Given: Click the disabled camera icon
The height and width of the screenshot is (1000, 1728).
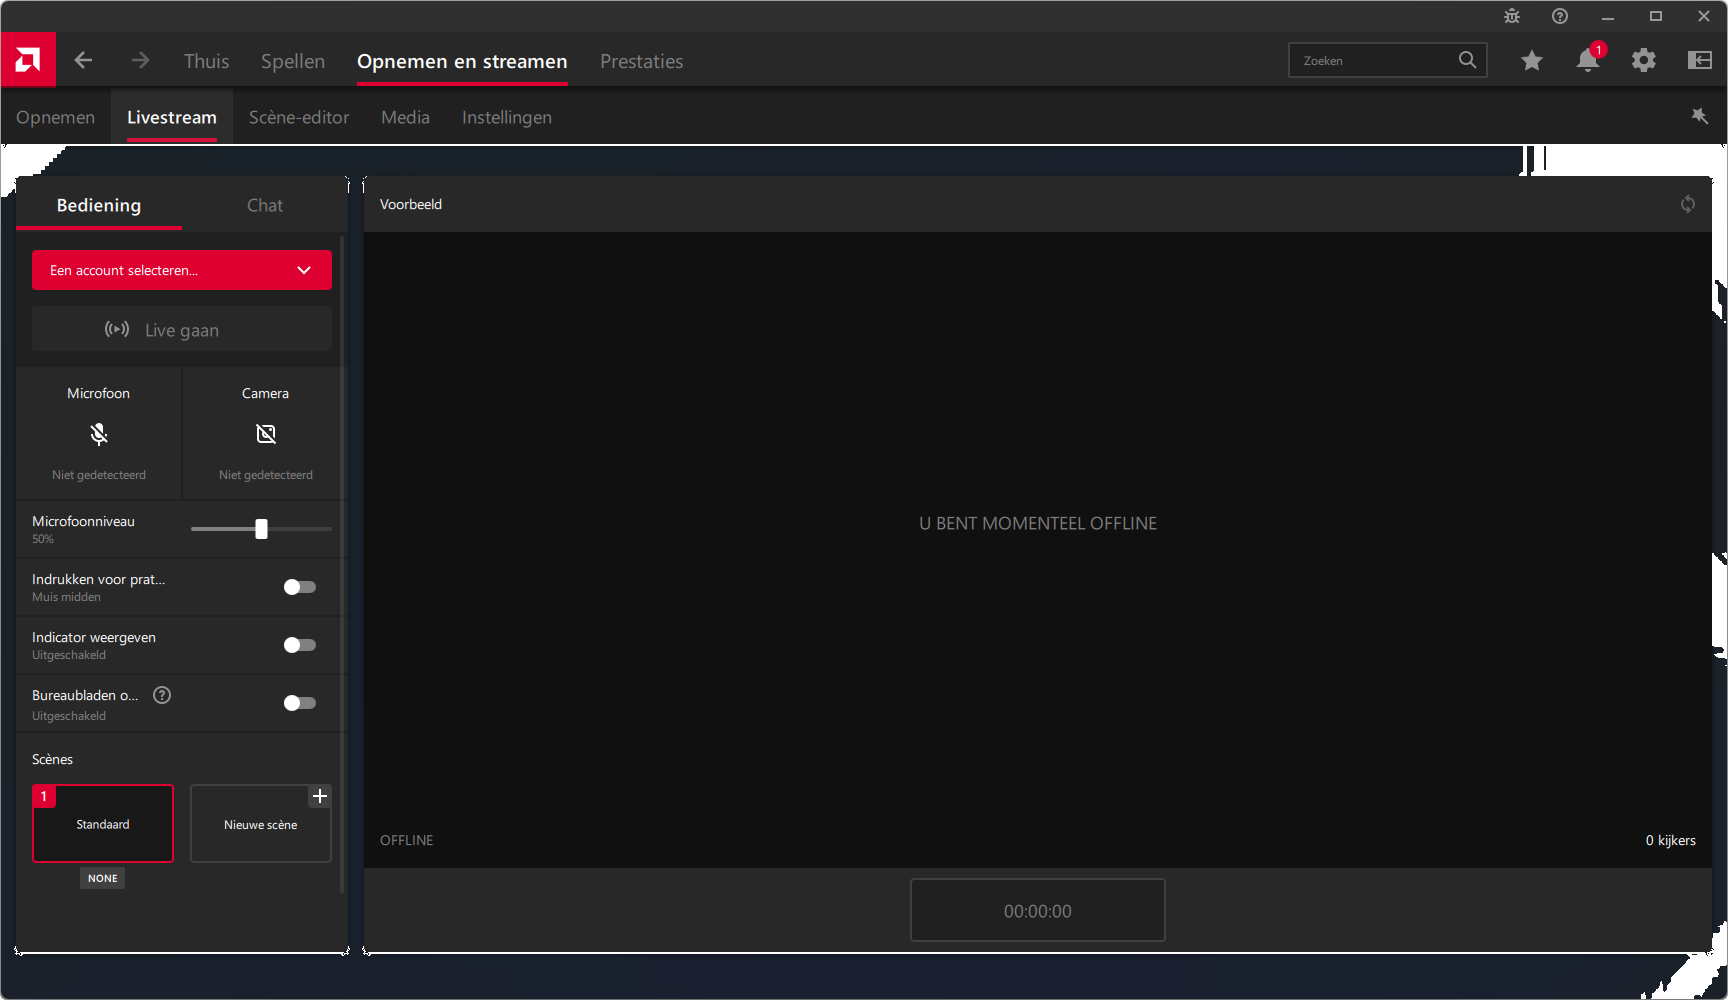Looking at the screenshot, I should [x=265, y=434].
